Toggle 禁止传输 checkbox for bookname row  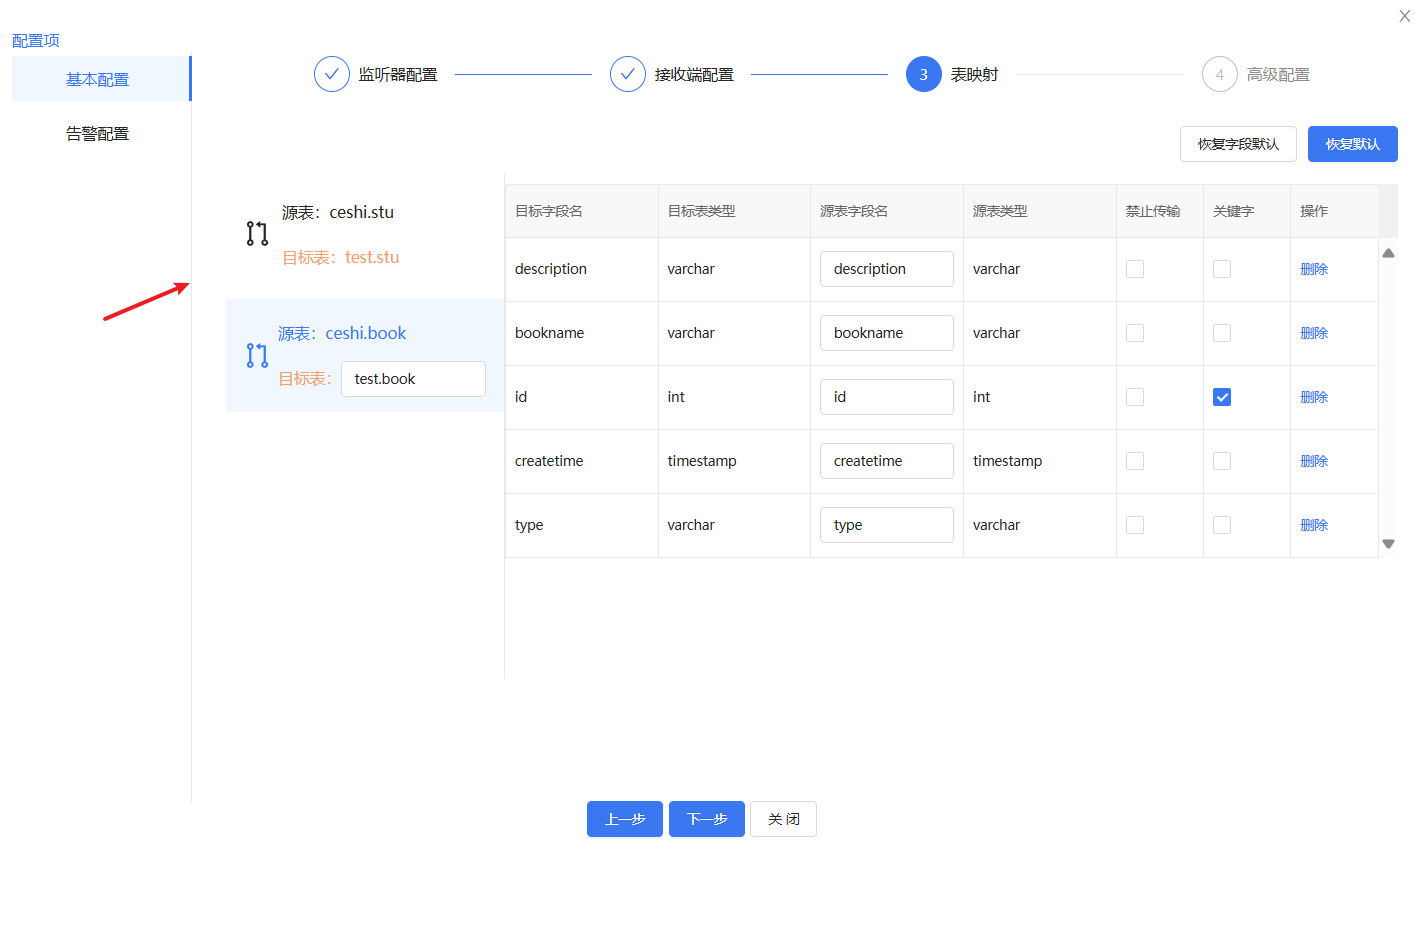(x=1135, y=333)
